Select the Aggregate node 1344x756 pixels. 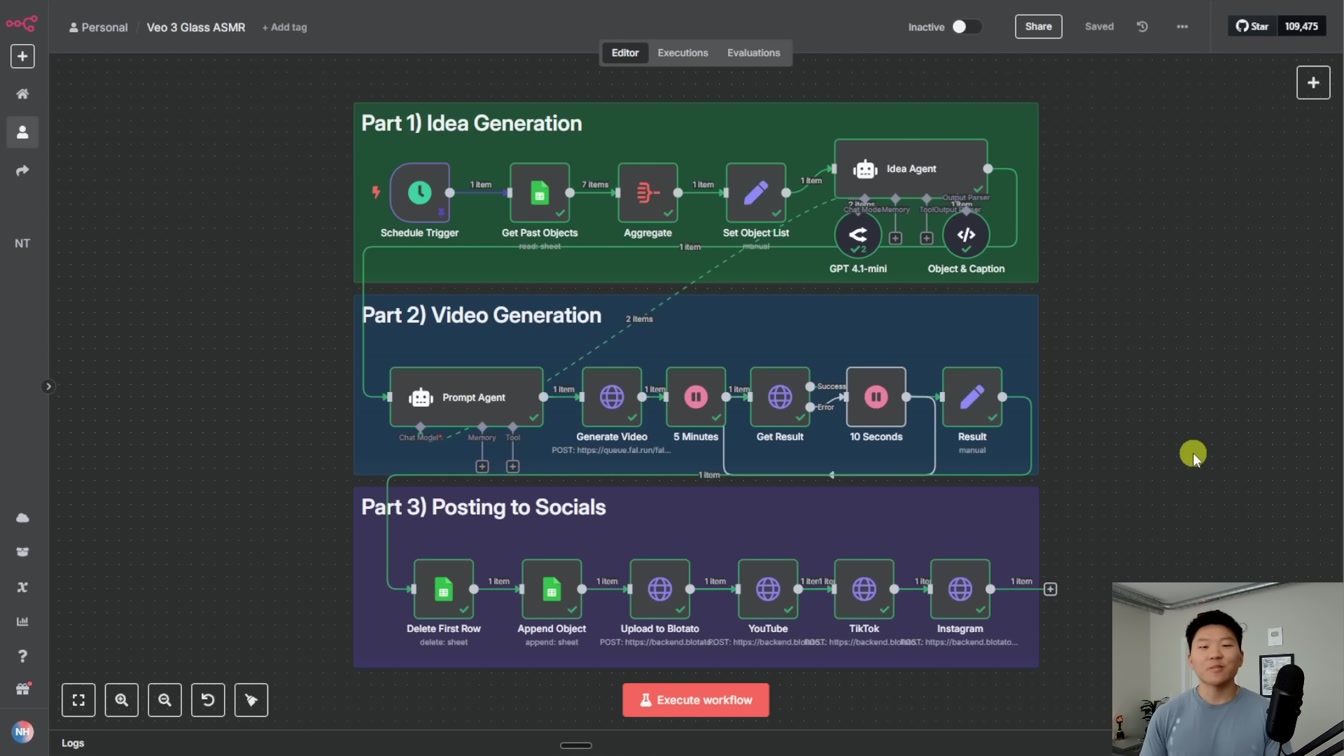point(648,193)
